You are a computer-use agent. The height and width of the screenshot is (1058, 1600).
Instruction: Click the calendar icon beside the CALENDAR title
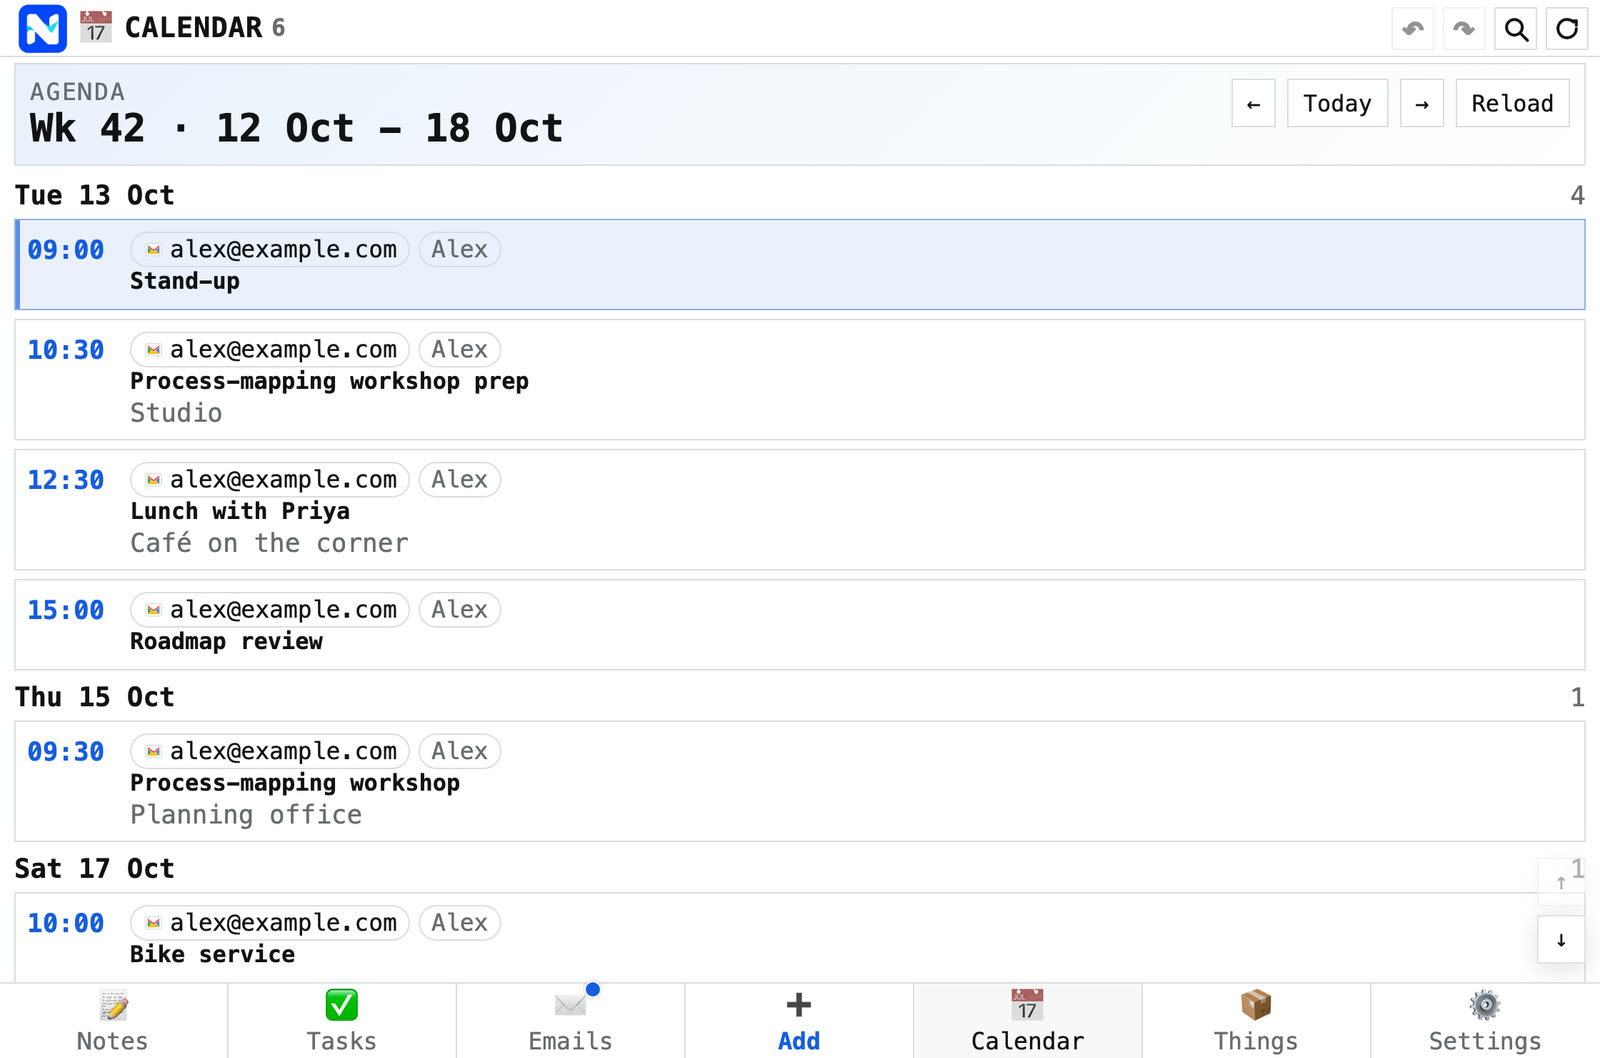[96, 27]
